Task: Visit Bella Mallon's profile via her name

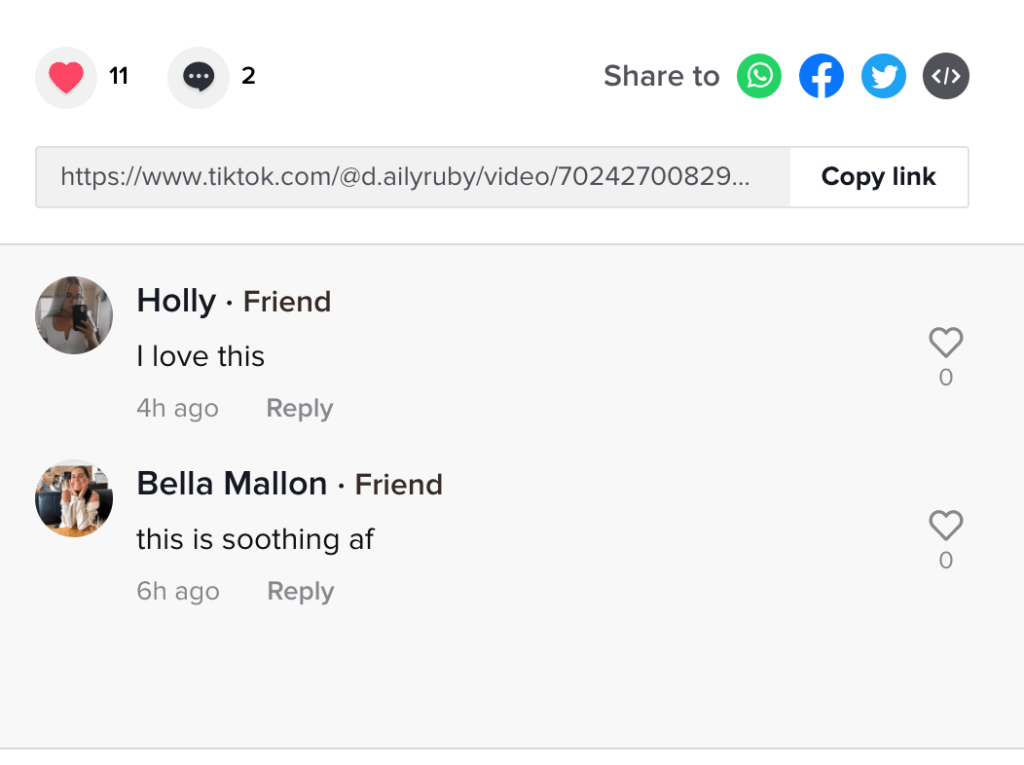Action: (231, 483)
